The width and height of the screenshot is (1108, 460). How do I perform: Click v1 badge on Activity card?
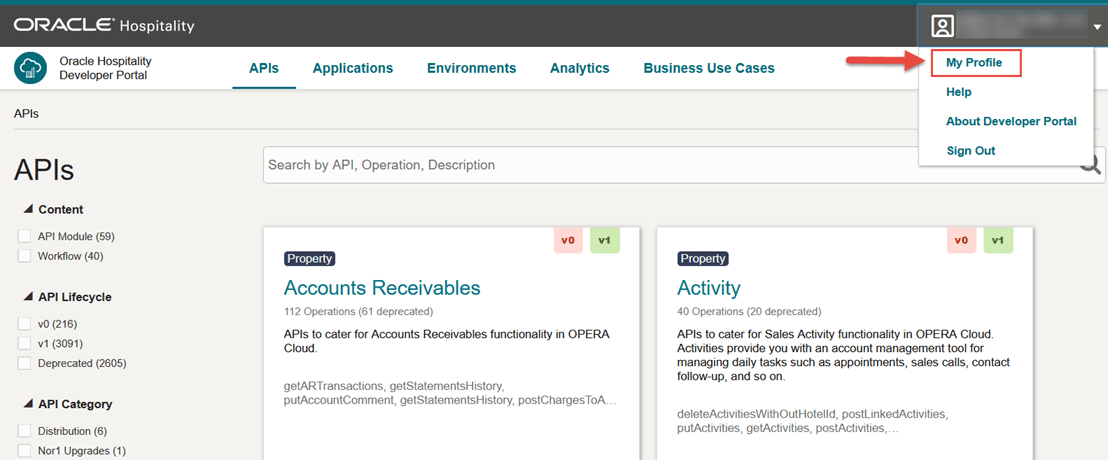[x=998, y=240]
